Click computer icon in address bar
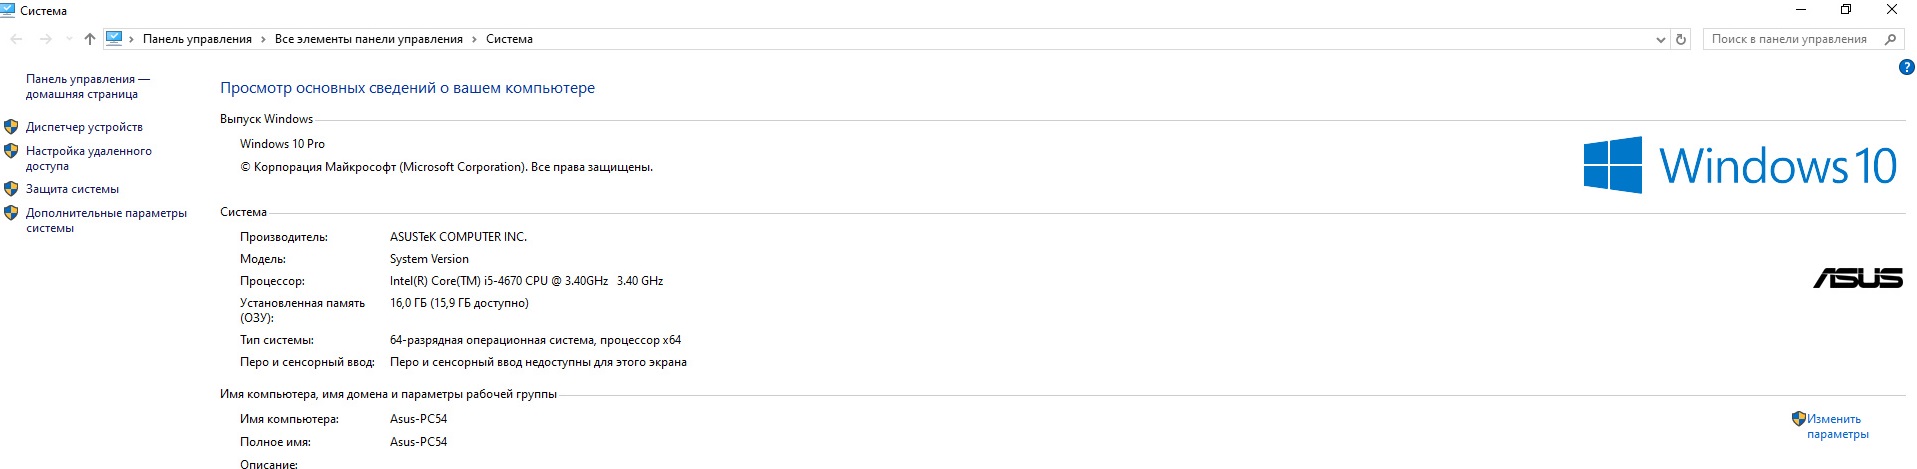1917x469 pixels. tap(114, 39)
